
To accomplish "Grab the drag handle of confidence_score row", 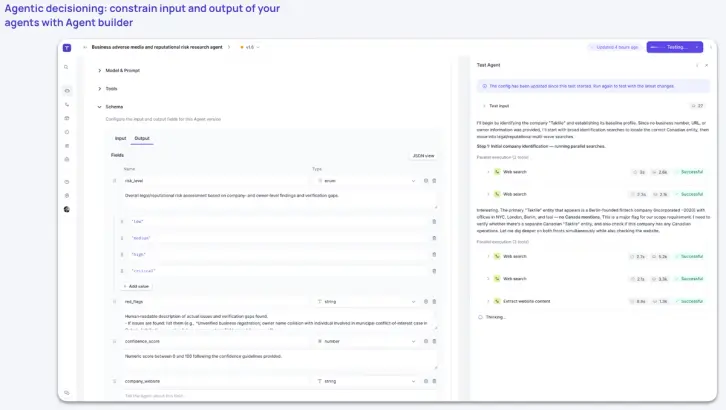I will coord(114,342).
